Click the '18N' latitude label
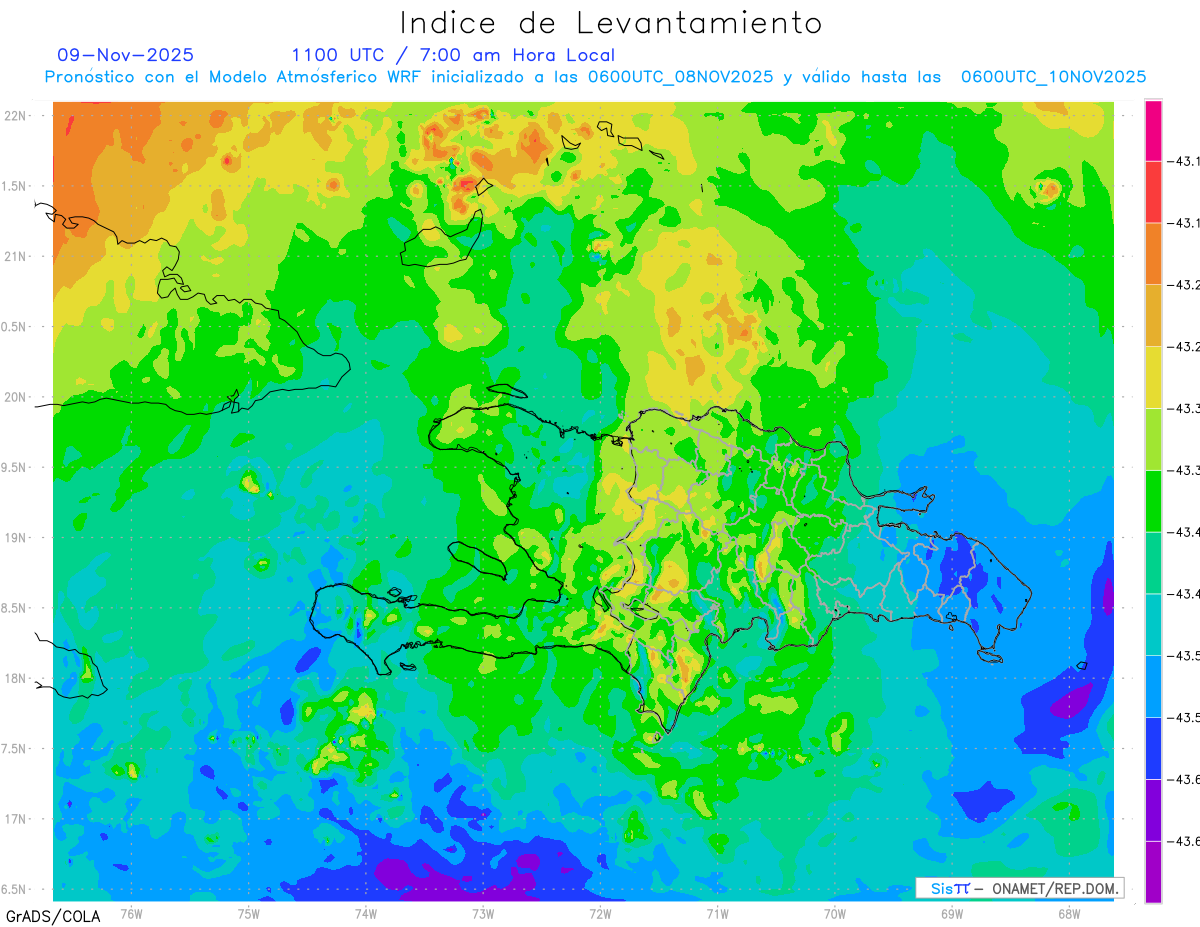Screen dimensions: 1200x927 click(x=15, y=678)
